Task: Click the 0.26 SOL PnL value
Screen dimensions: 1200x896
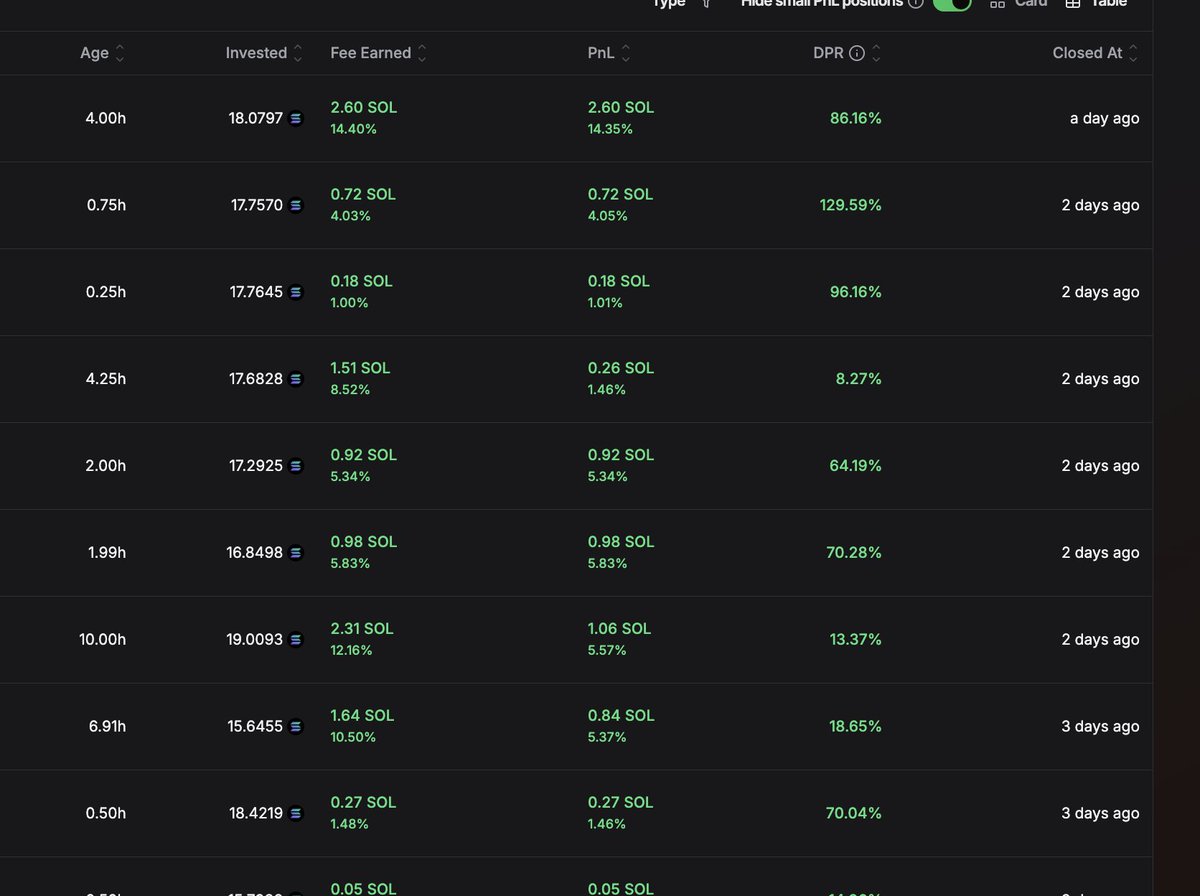Action: pos(621,369)
